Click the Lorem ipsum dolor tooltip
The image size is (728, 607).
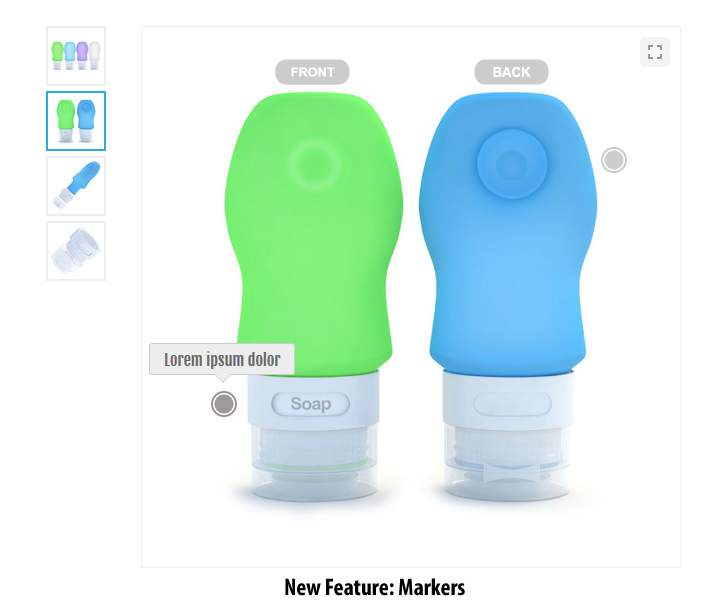tap(222, 359)
